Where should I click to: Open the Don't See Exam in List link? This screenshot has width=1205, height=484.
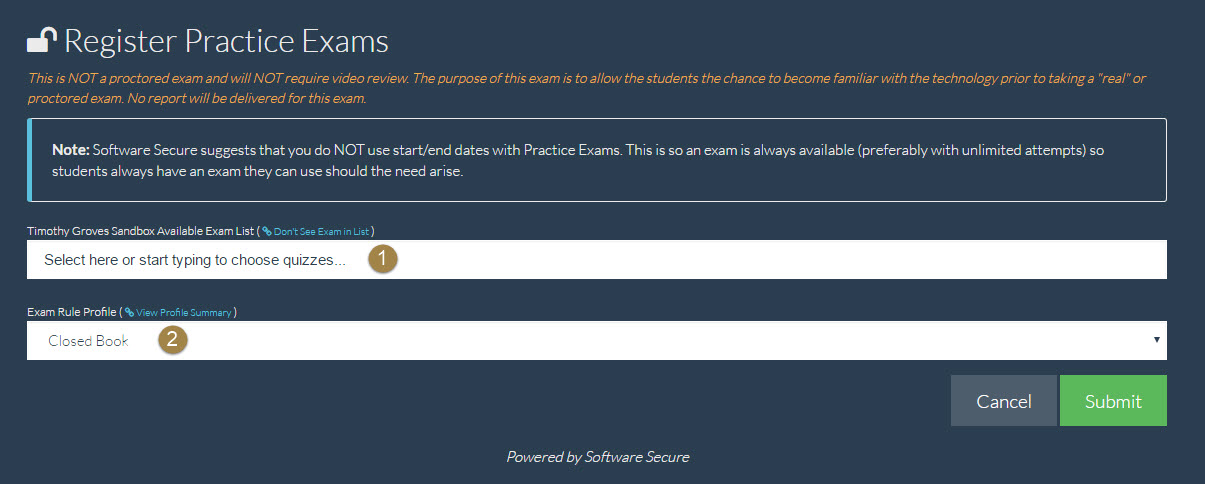(x=320, y=231)
